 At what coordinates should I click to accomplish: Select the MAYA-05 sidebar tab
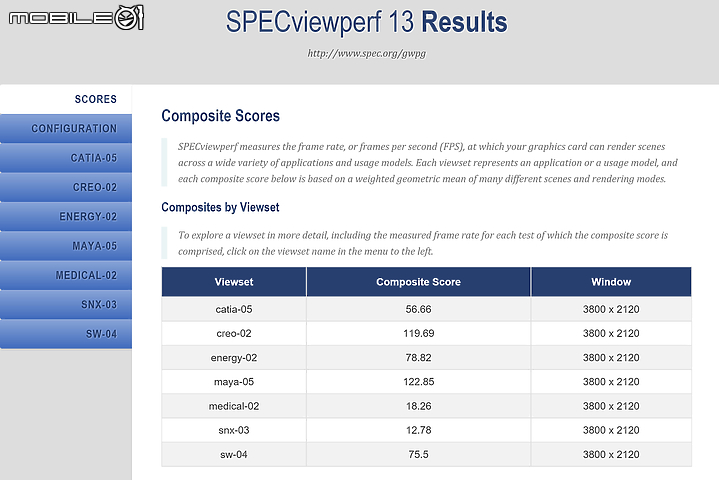point(66,246)
